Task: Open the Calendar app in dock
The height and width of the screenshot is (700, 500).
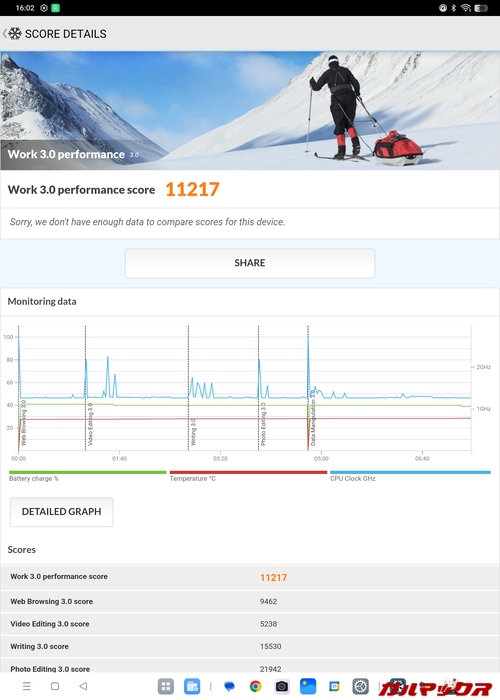Action: coord(334,687)
